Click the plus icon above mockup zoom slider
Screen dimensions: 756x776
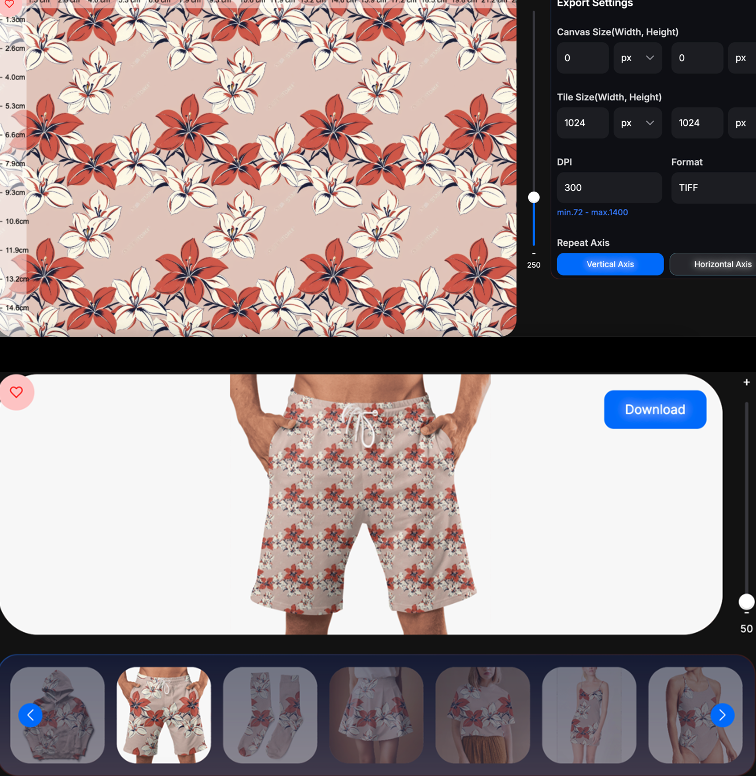tap(746, 383)
